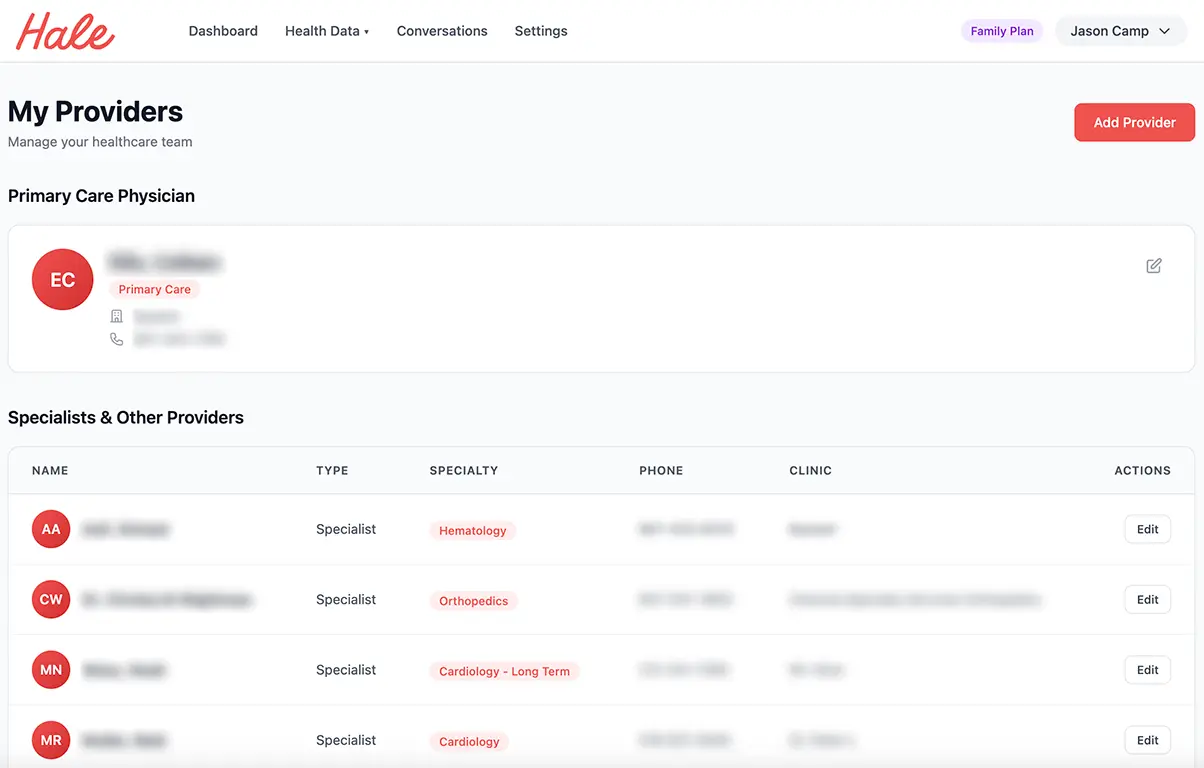Viewport: 1204px width, 768px height.
Task: Edit the Hematology specialist row
Action: pyautogui.click(x=1148, y=529)
